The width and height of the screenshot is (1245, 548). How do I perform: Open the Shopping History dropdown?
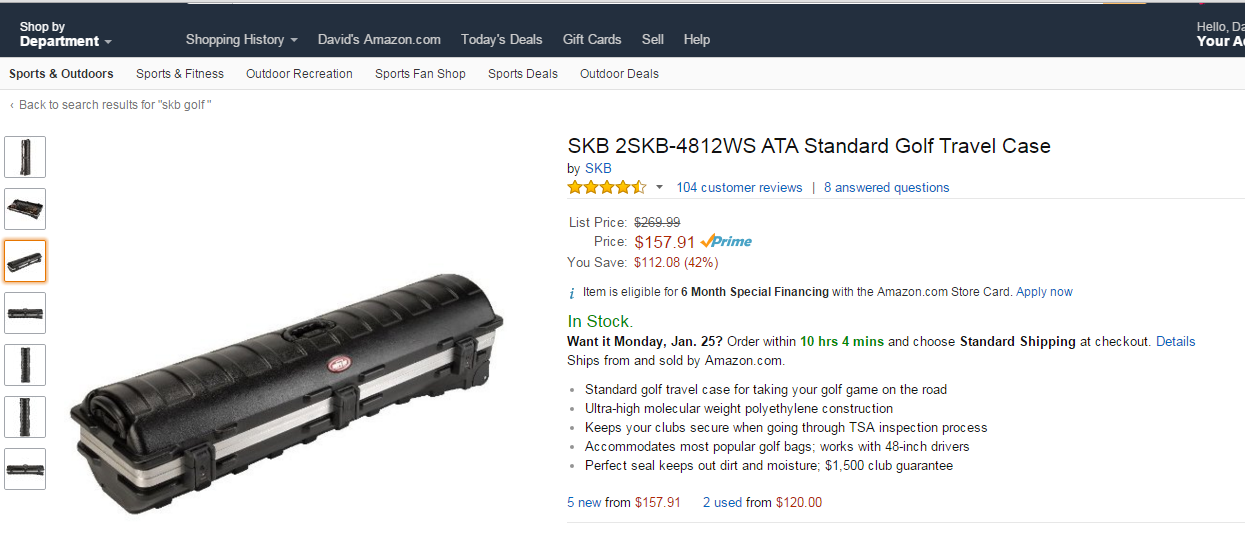pyautogui.click(x=241, y=40)
